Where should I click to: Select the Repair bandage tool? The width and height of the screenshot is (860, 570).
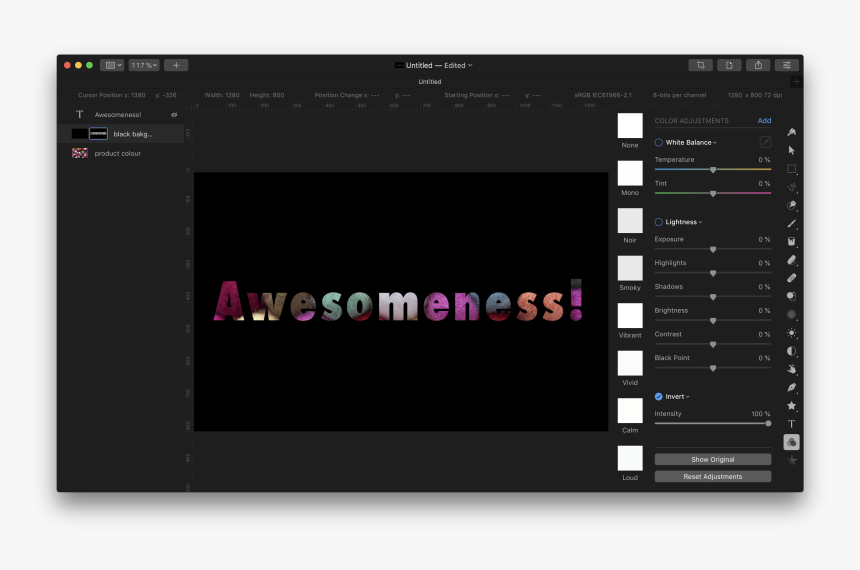(x=791, y=278)
